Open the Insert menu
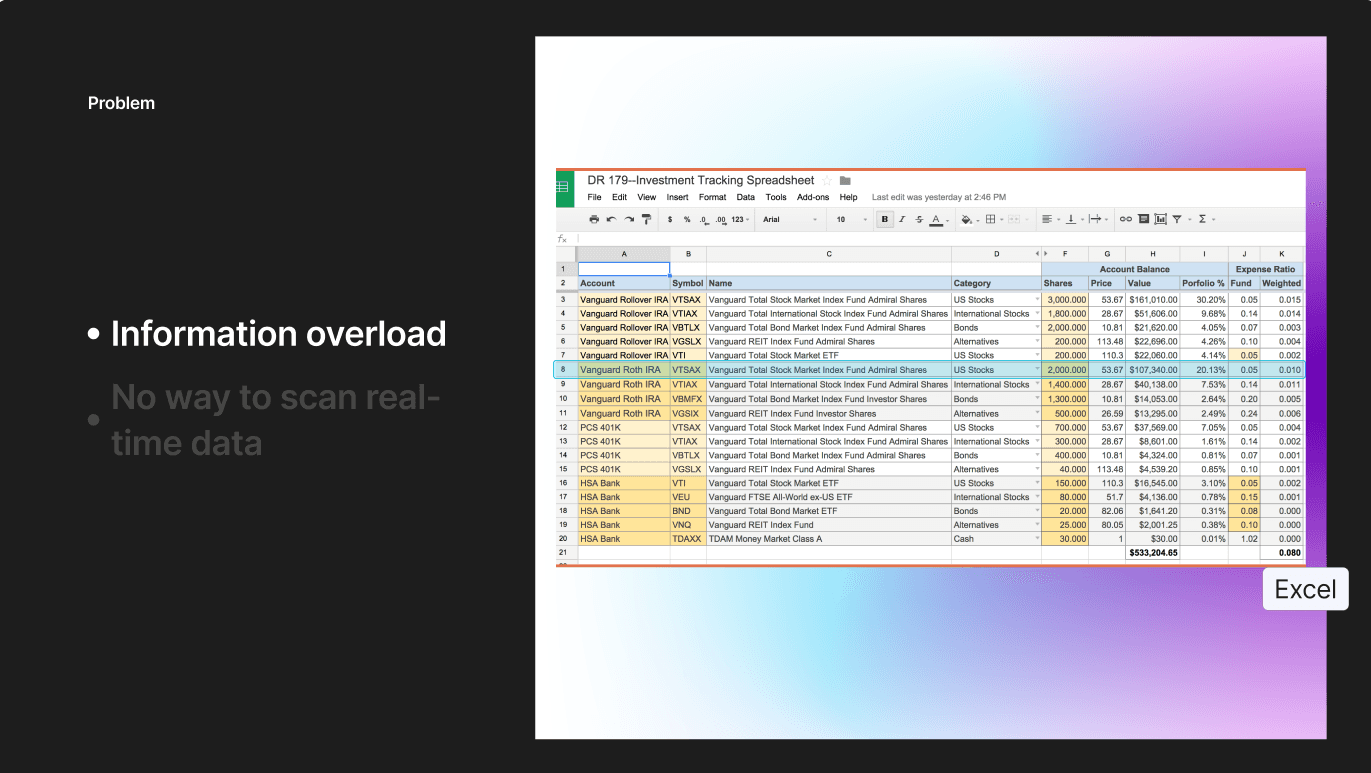1371x773 pixels. click(677, 198)
